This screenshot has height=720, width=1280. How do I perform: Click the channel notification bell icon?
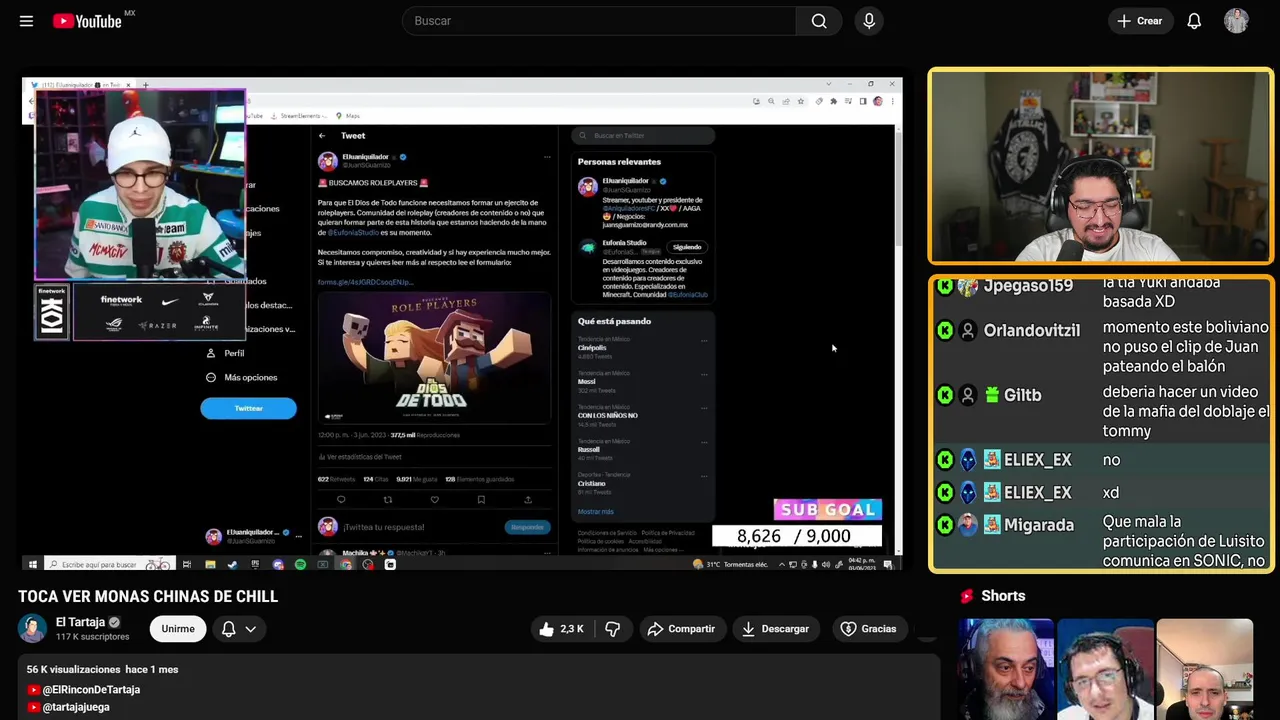228,629
